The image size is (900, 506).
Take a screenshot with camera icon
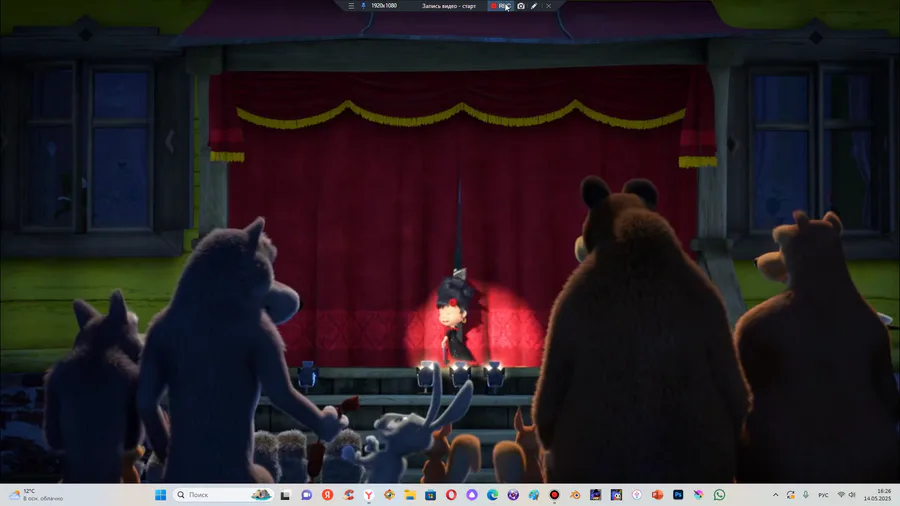point(521,6)
